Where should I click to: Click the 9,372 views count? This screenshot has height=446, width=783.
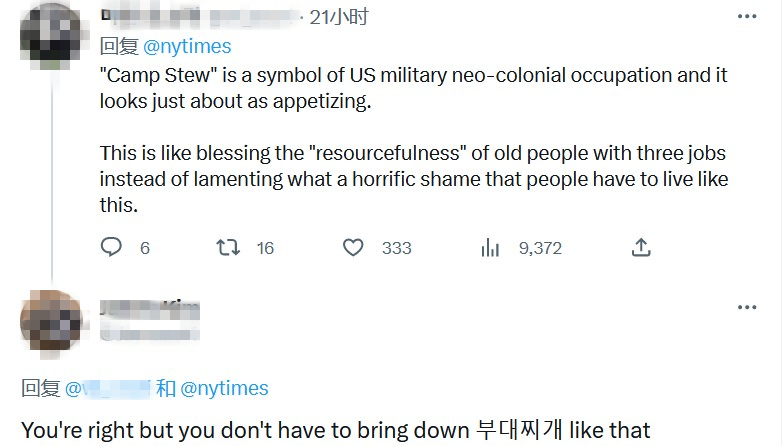540,248
